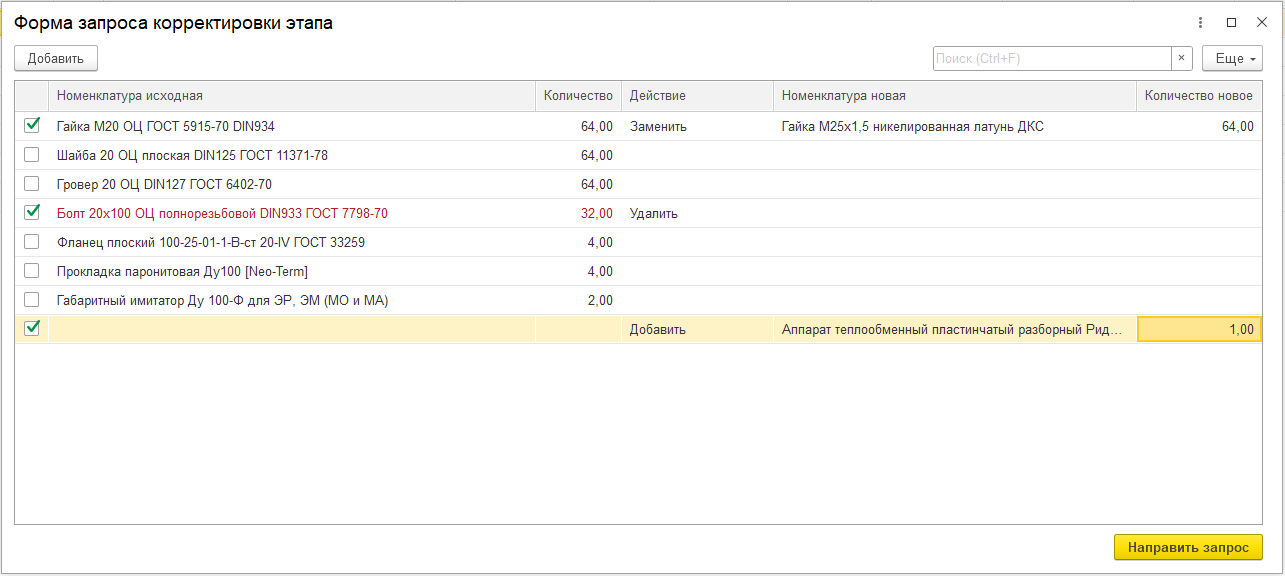Image resolution: width=1285 pixels, height=576 pixels.
Task: Clear search with the x icon
Action: [x=1182, y=58]
